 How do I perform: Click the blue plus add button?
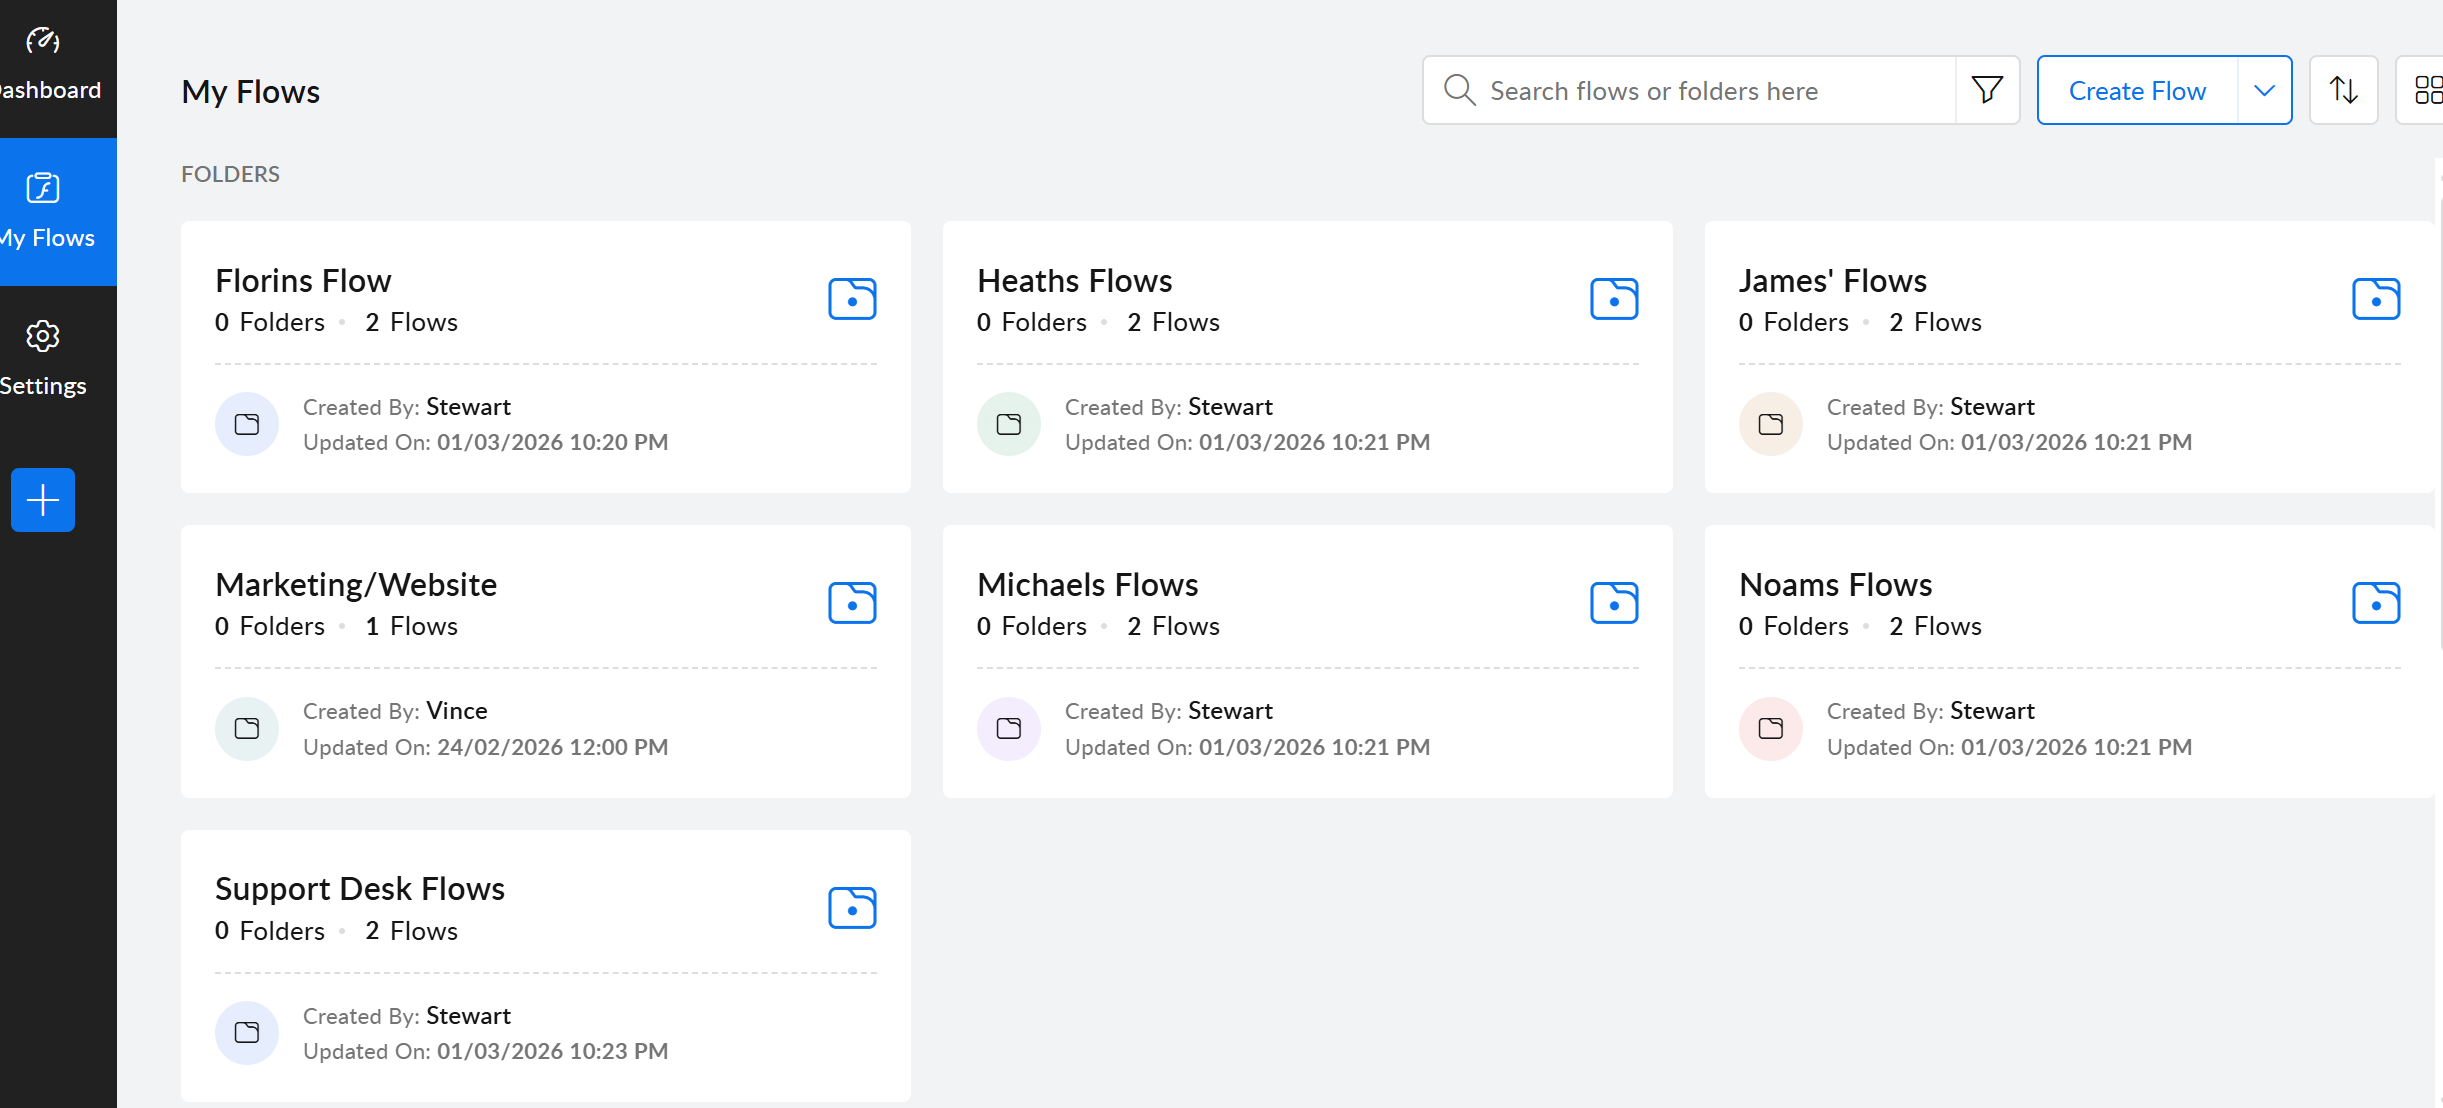[43, 500]
